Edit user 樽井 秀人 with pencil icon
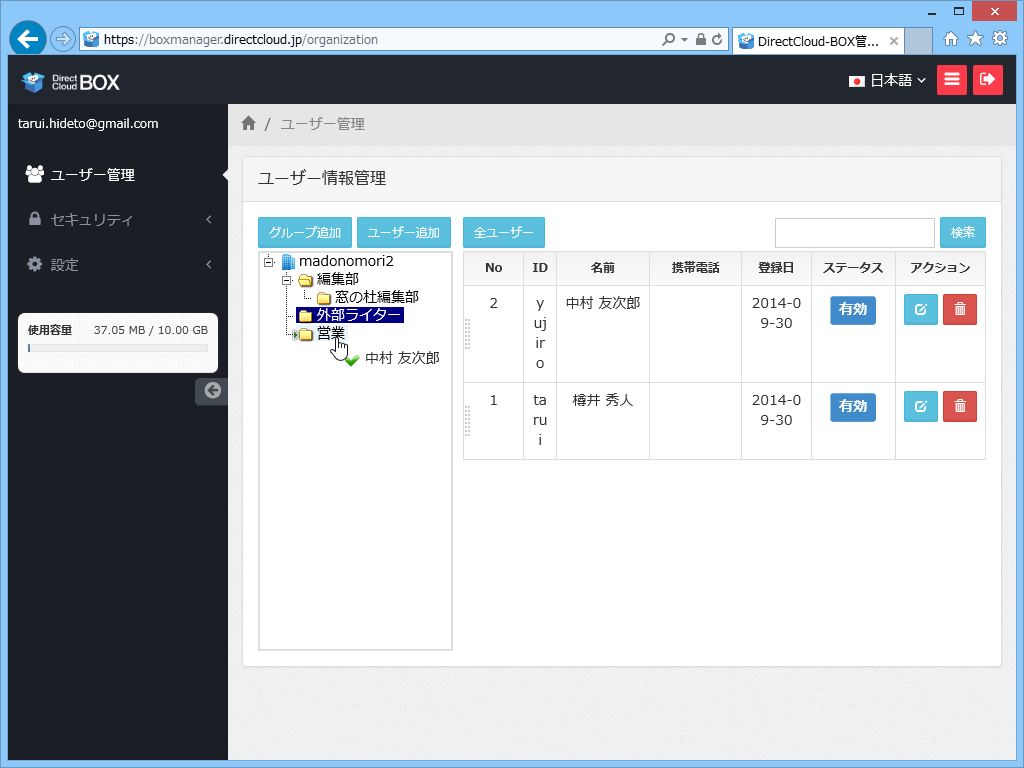Viewport: 1024px width, 768px height. pyautogui.click(x=921, y=406)
